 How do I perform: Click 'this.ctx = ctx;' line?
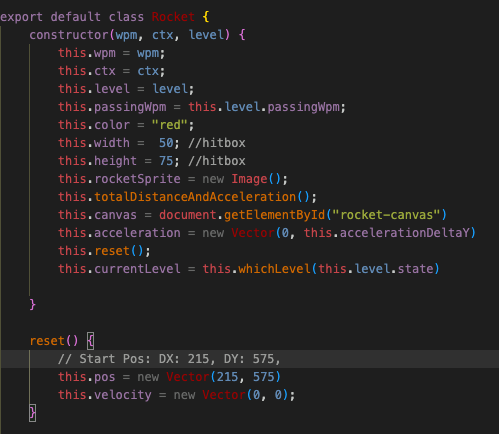click(x=112, y=71)
